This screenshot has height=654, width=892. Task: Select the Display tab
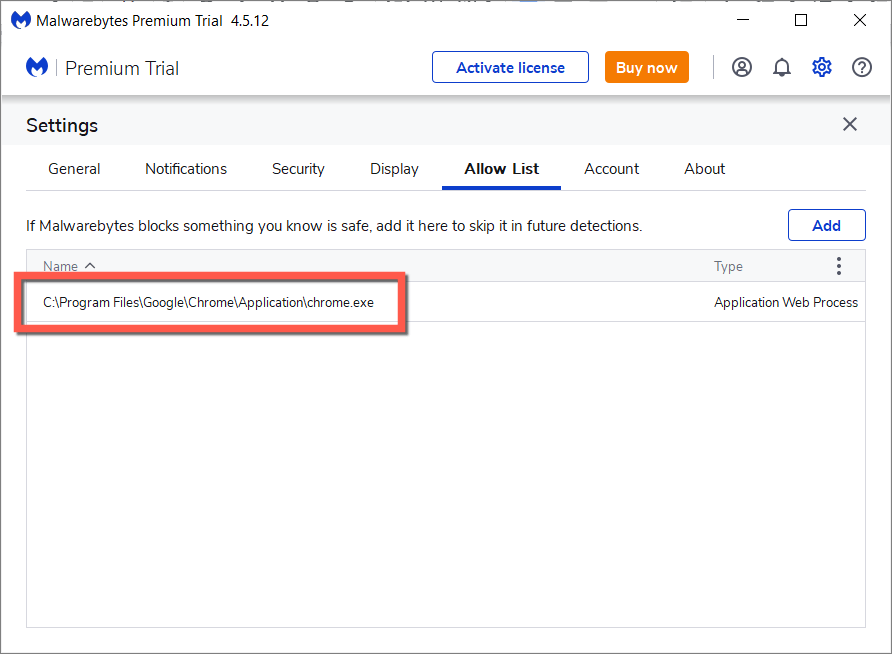[x=394, y=169]
